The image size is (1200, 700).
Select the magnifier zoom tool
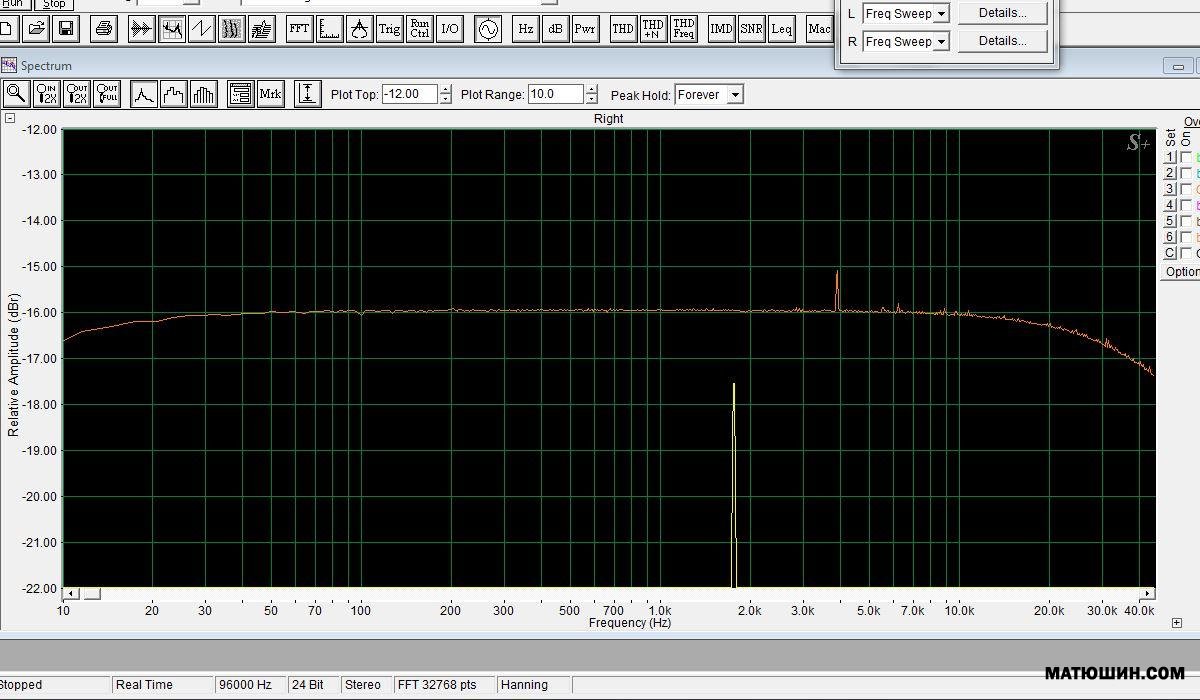coord(16,95)
